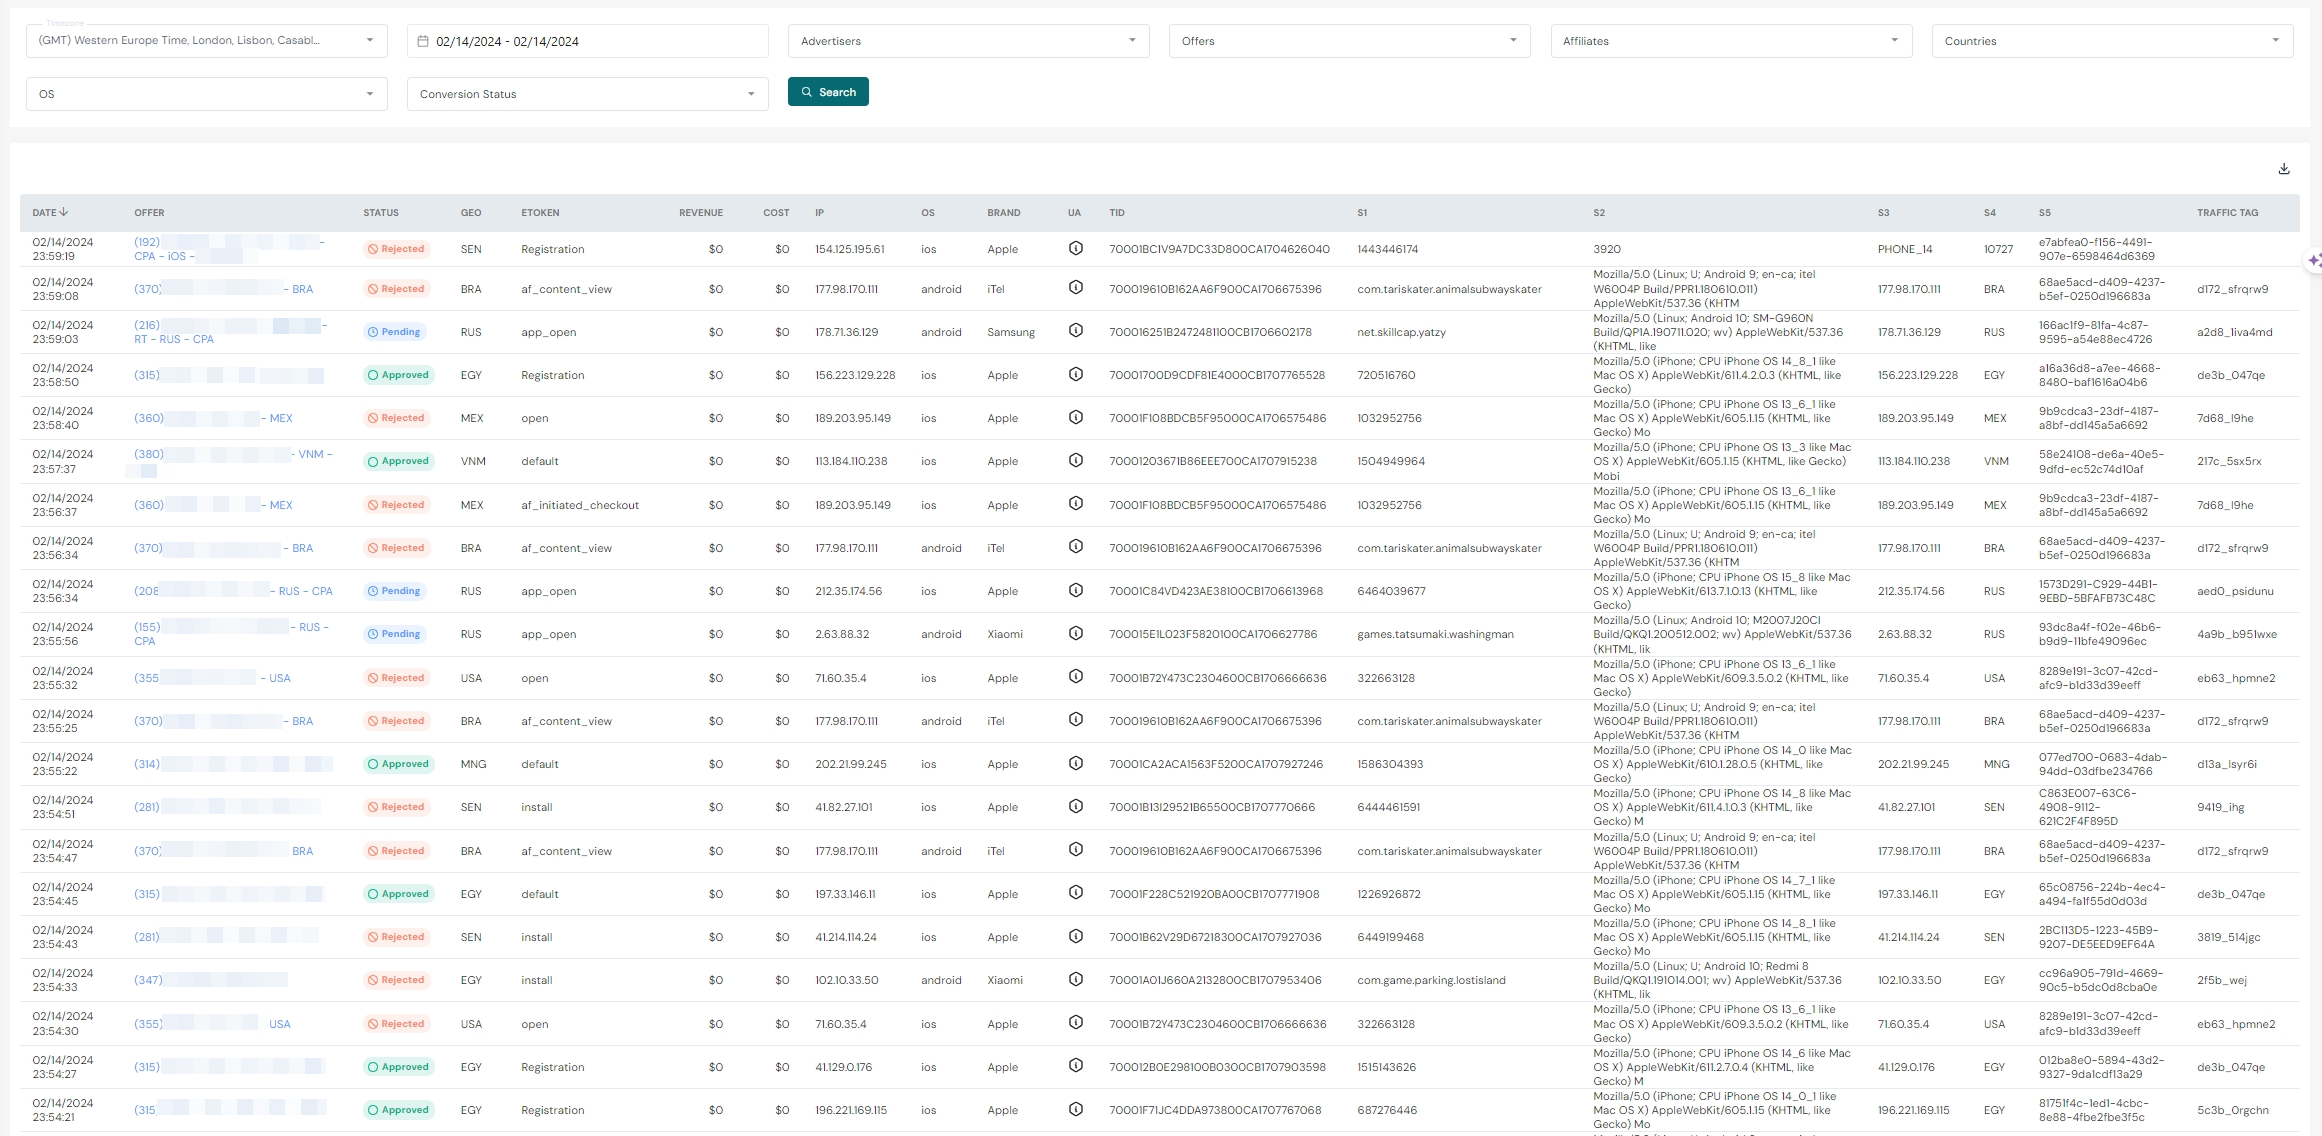2322x1136 pixels.
Task: Click Search button to run query
Action: [829, 92]
